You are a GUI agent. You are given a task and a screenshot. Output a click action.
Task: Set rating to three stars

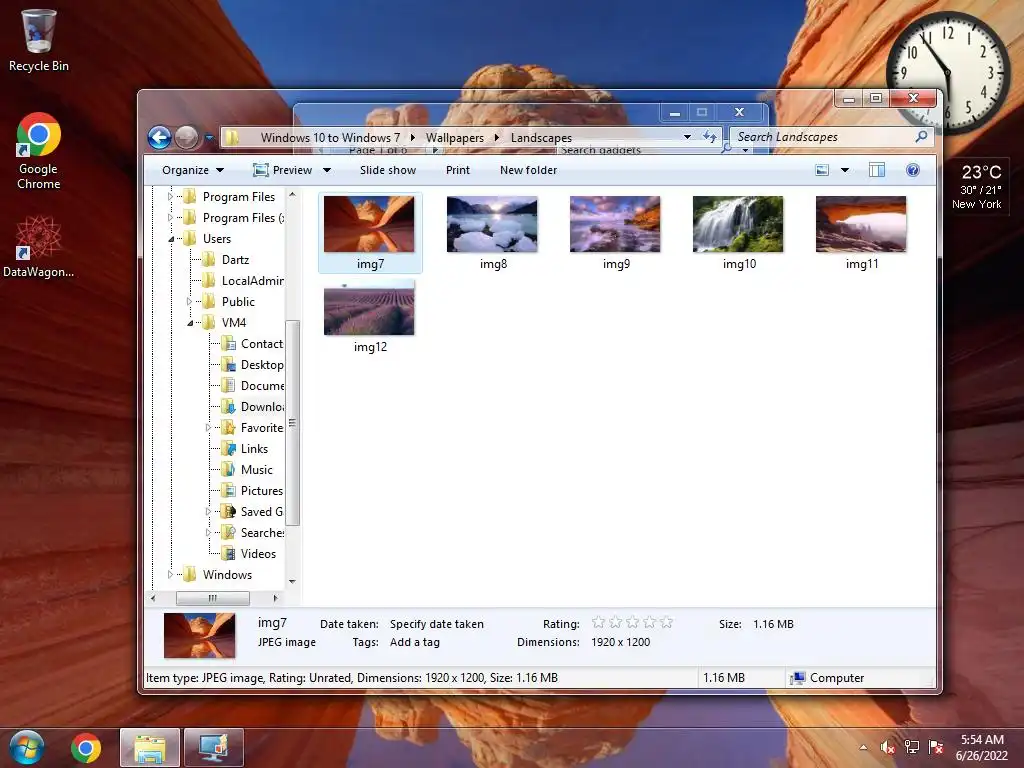point(632,622)
